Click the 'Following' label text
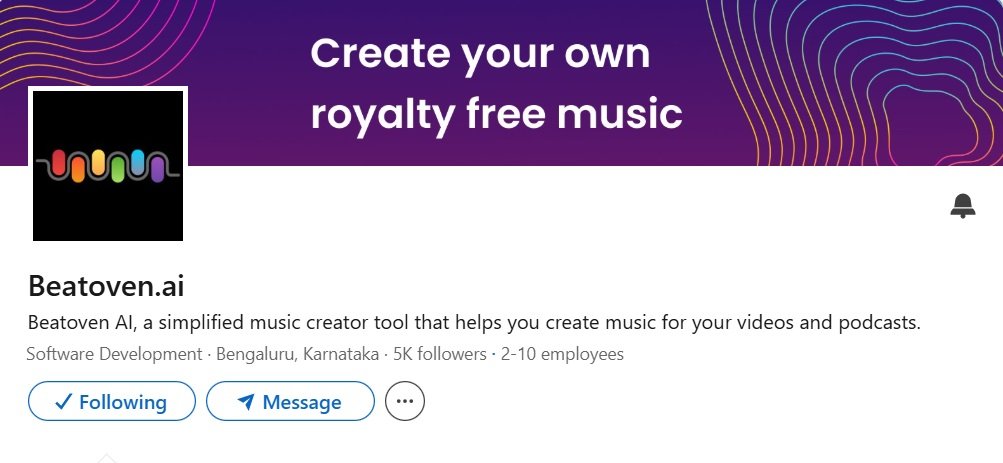The width and height of the screenshot is (1003, 463). coord(123,402)
